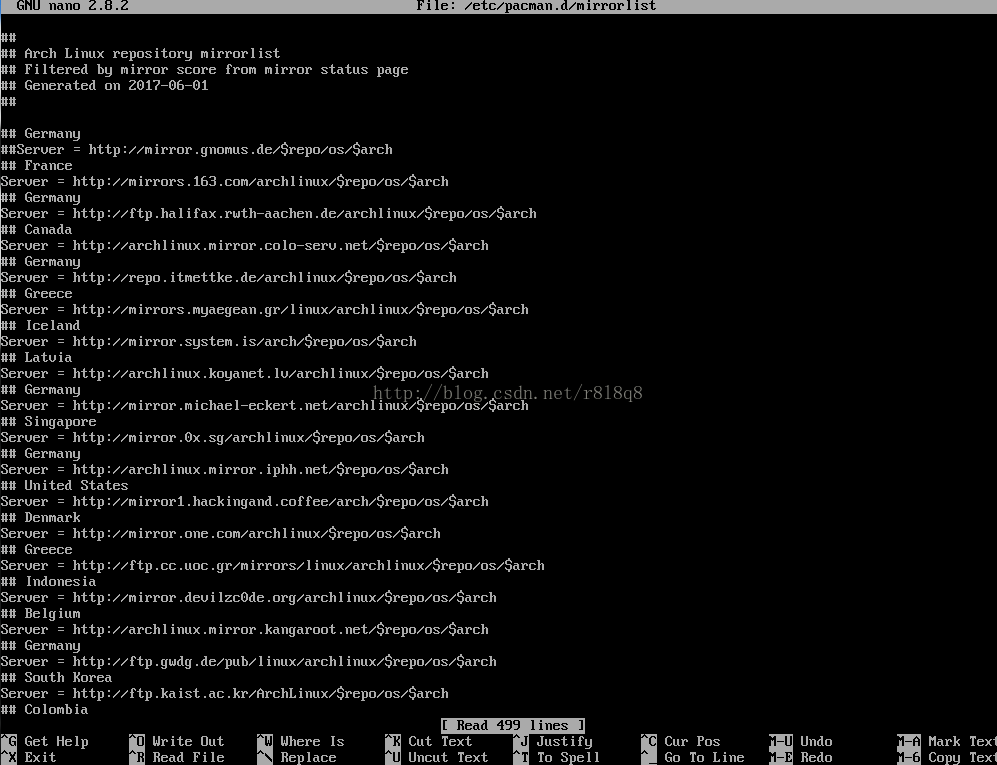Click the '## Indonesia' comment line

point(48,581)
